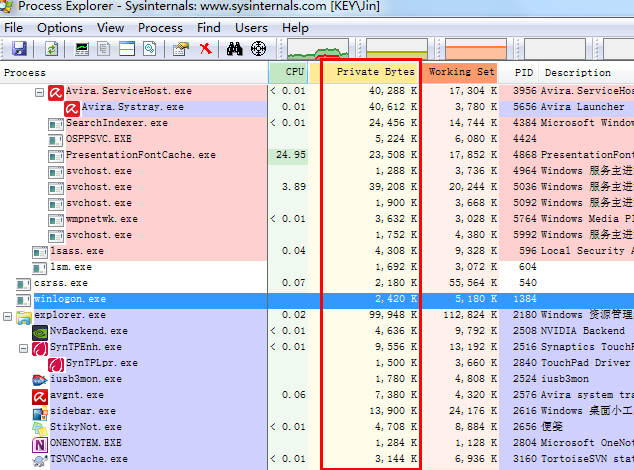Sort by the CPU column header
The height and width of the screenshot is (470, 634).
tap(288, 72)
